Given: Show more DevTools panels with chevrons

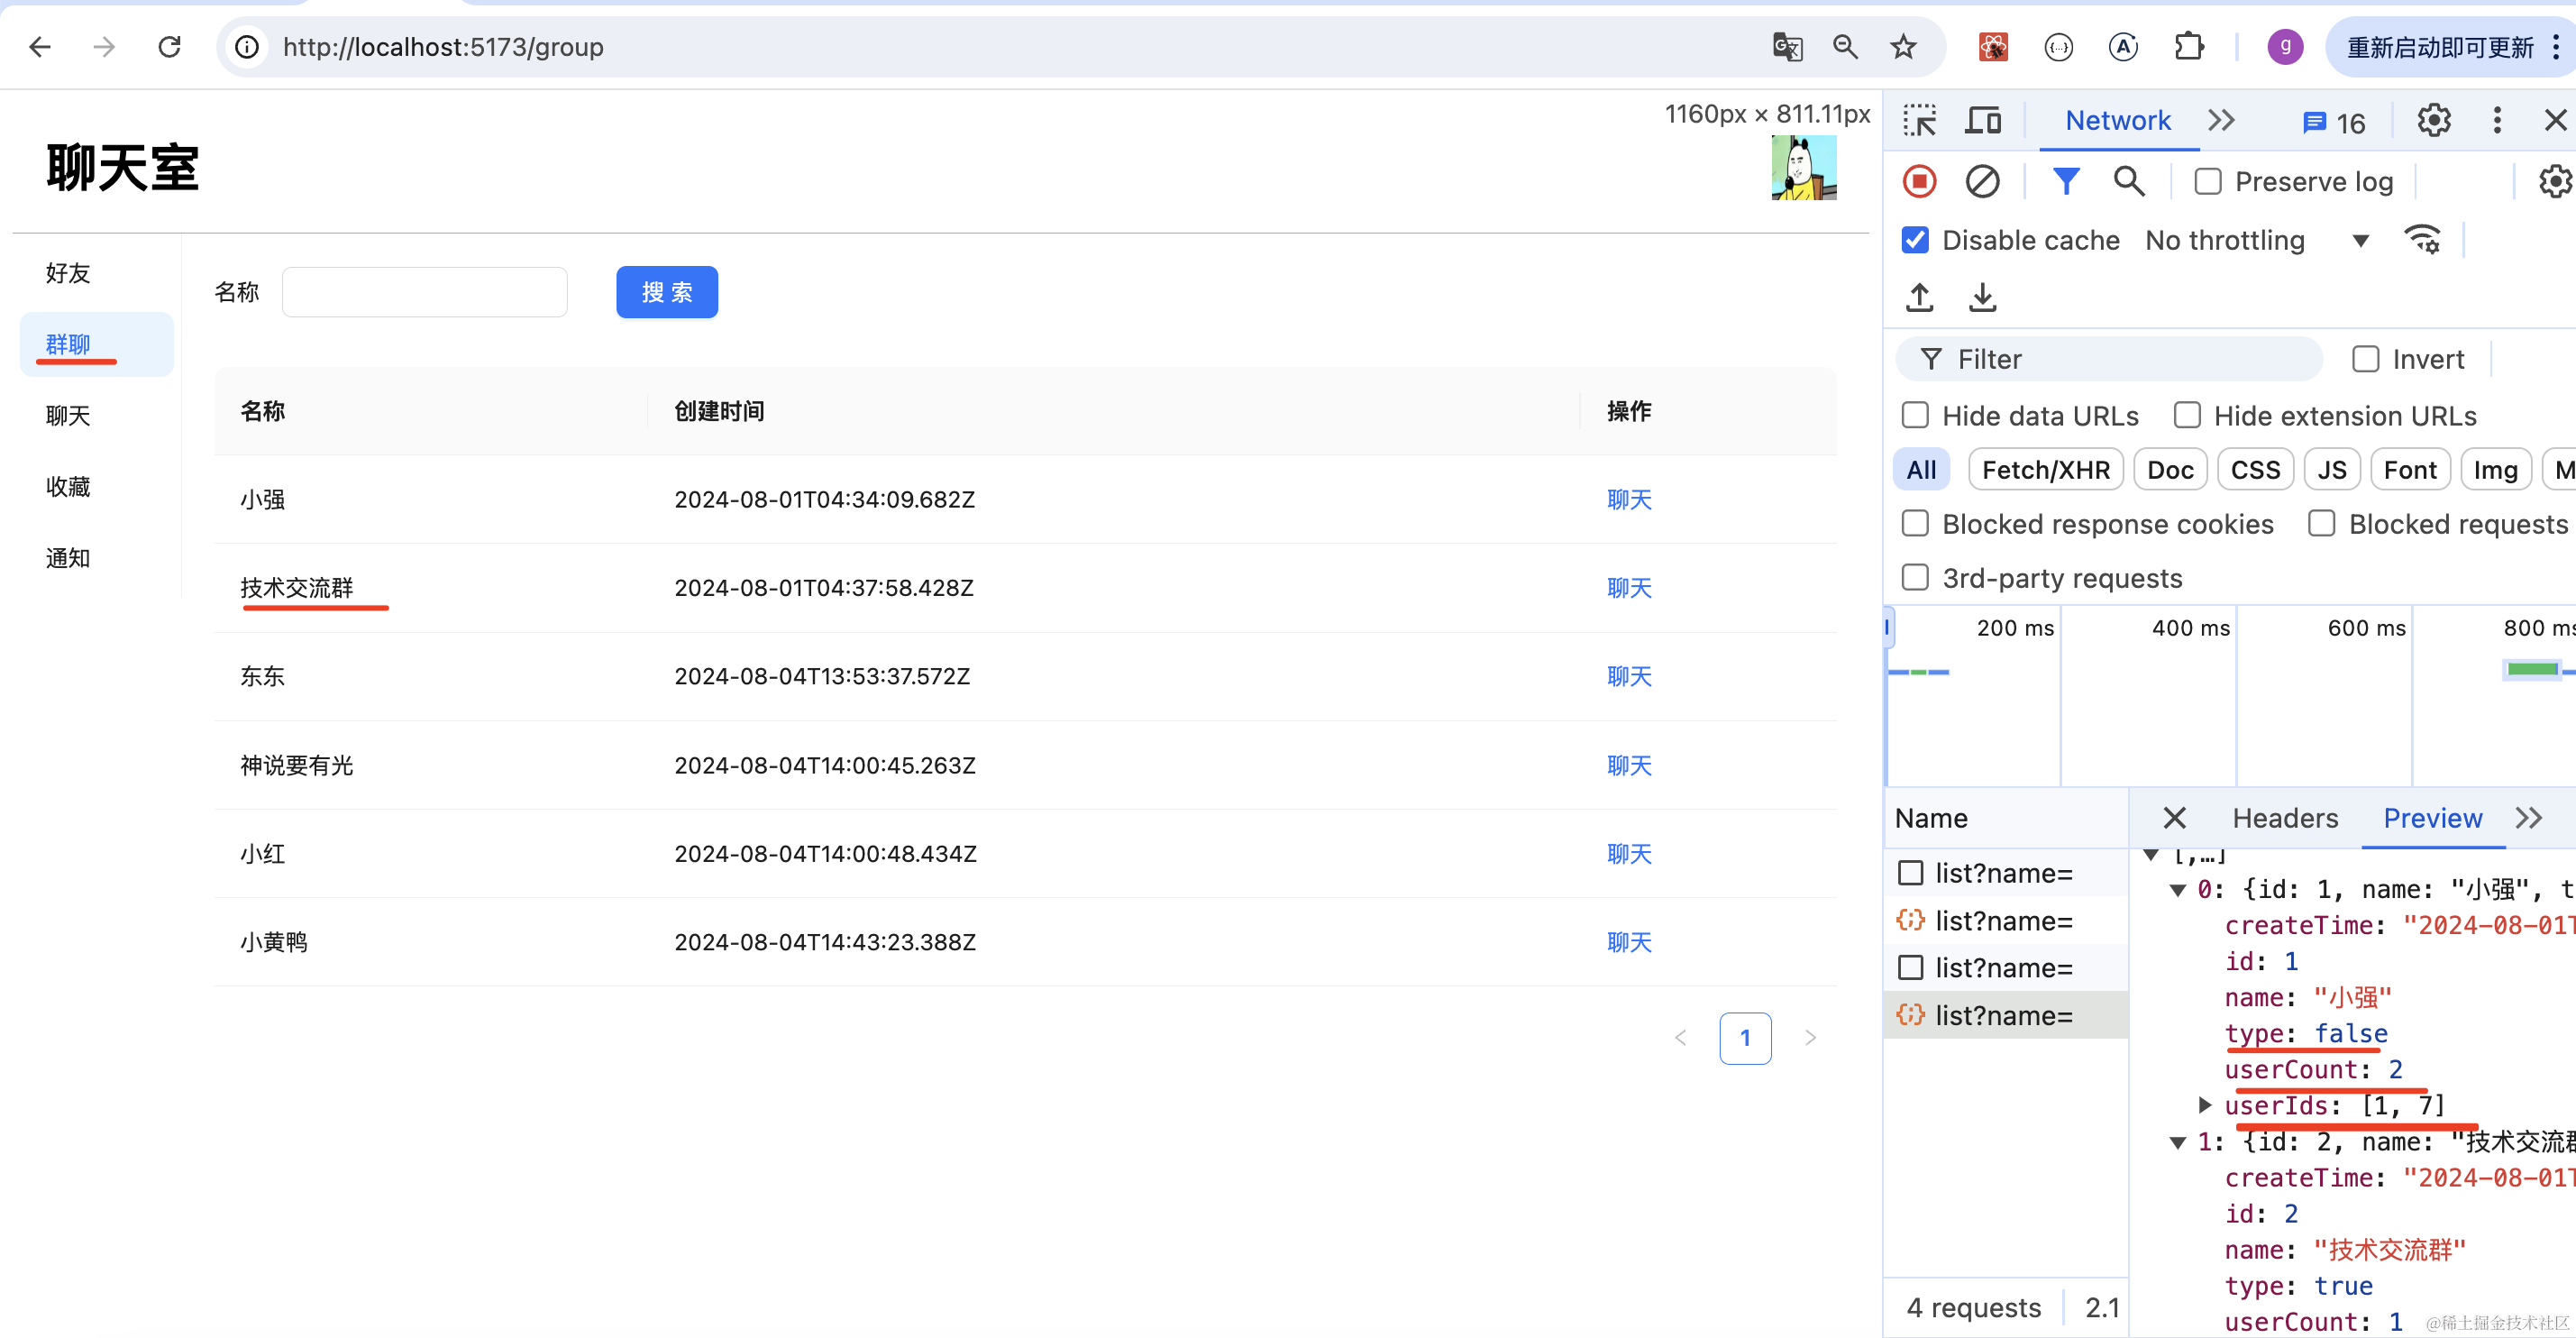Looking at the screenshot, I should point(2221,121).
